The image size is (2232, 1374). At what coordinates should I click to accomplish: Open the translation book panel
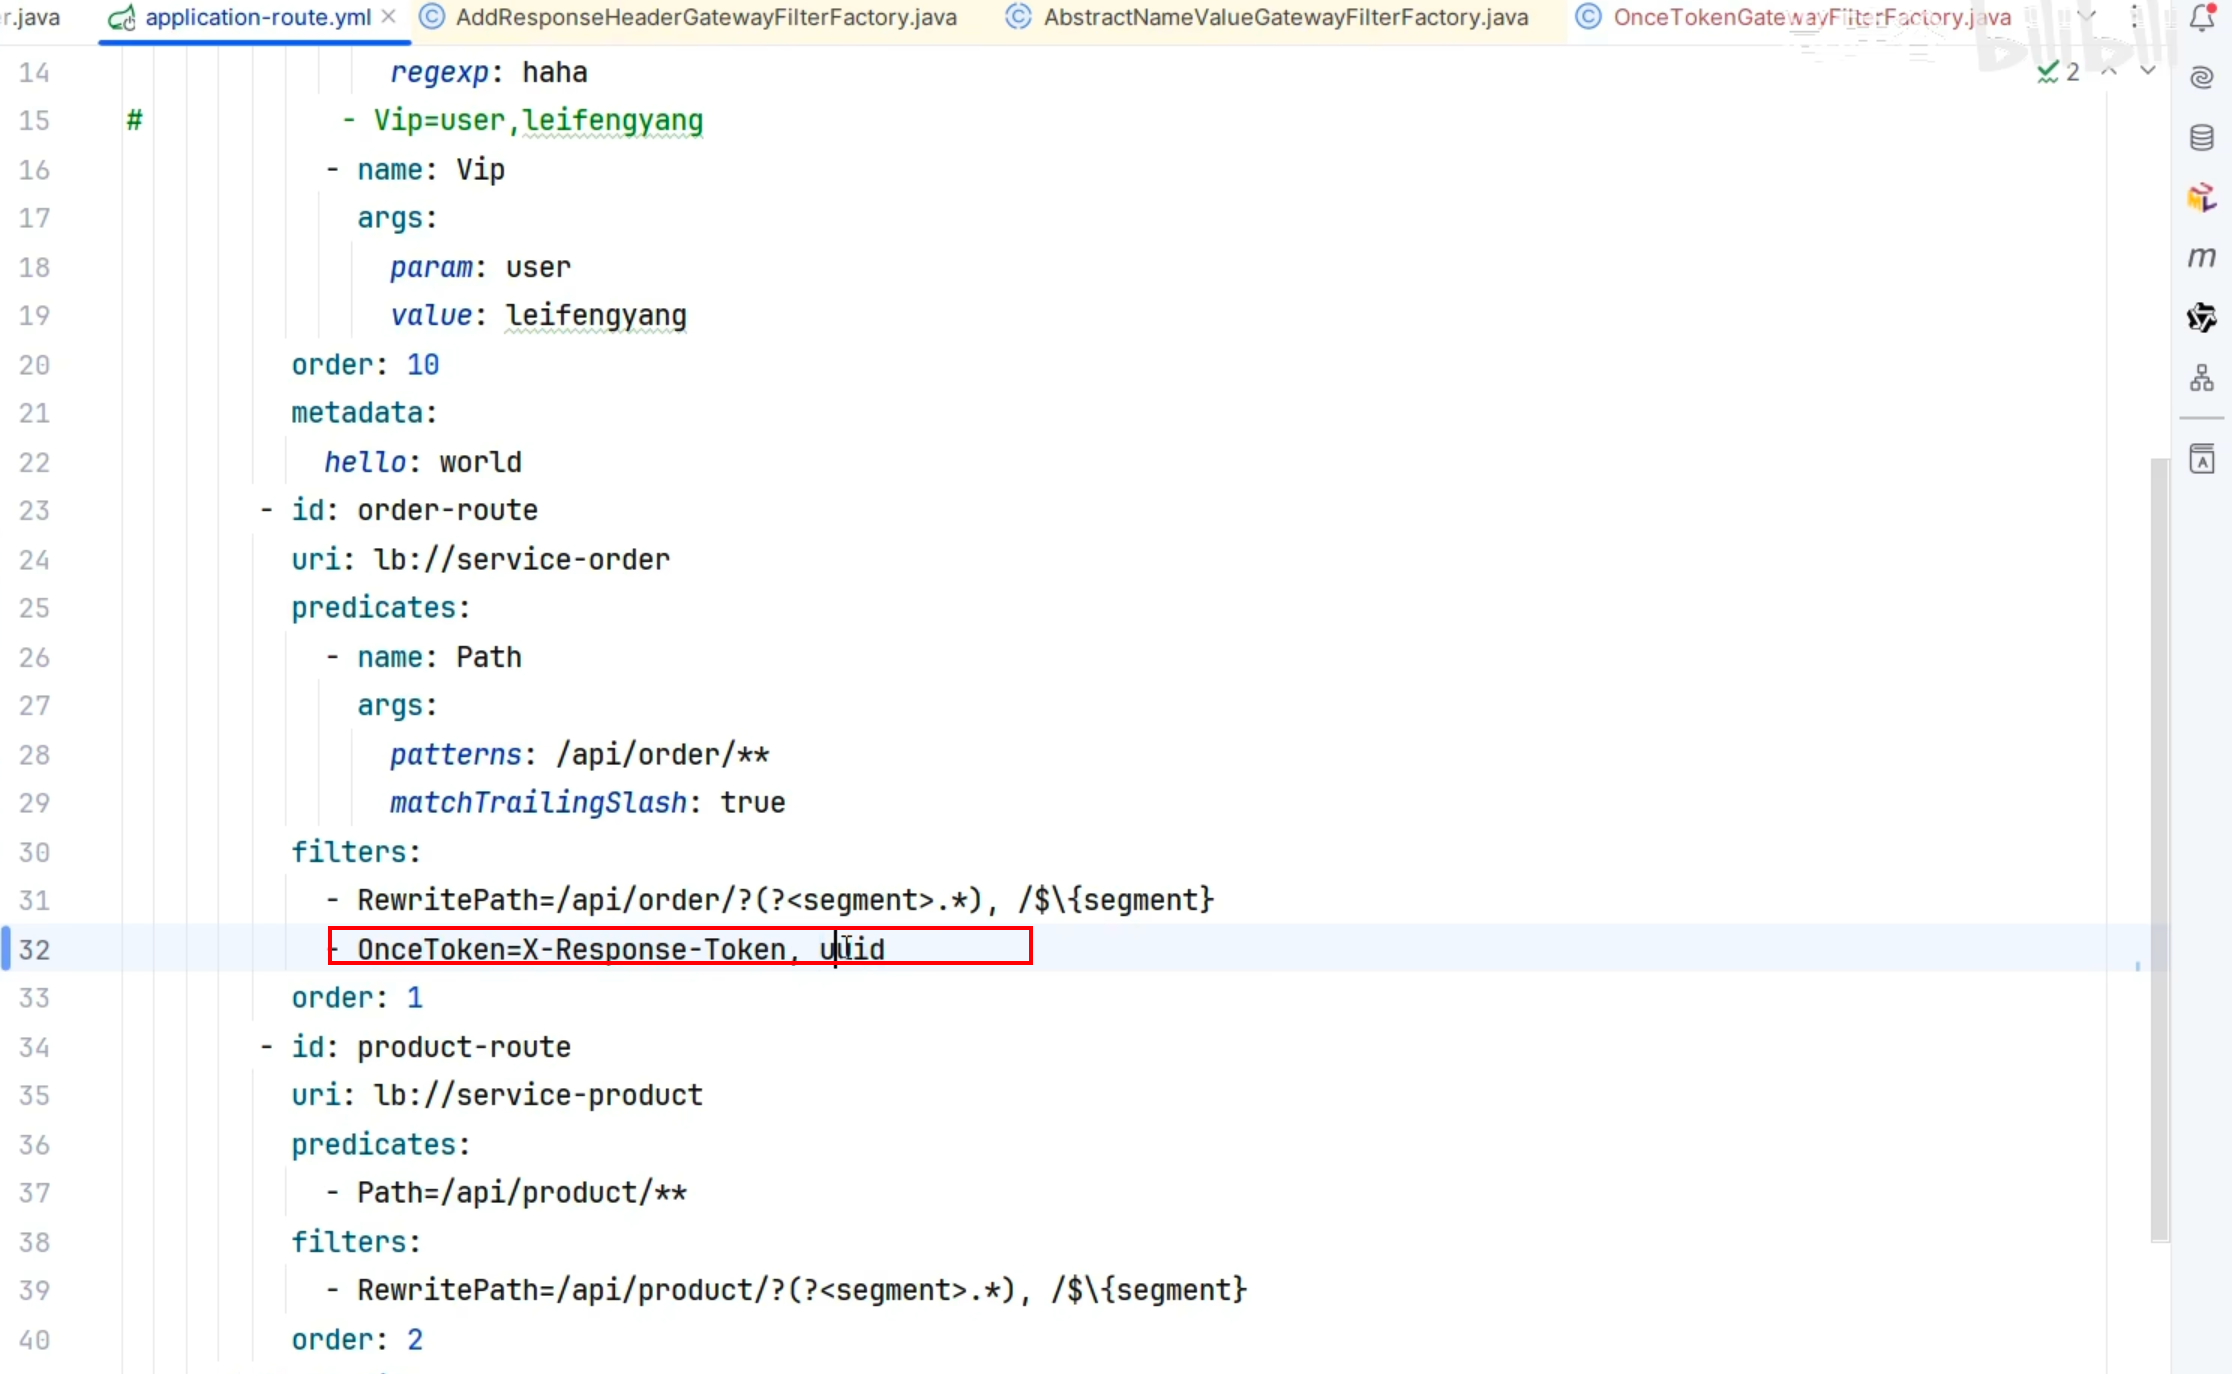2202,459
